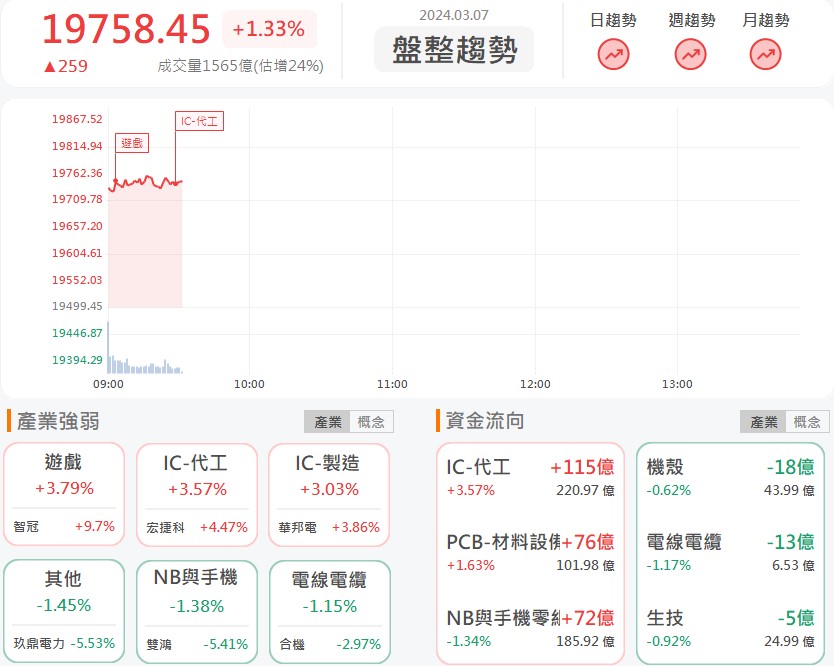Click 機殼 -18億 fund outflow row
834x666 pixels.
pos(730,477)
